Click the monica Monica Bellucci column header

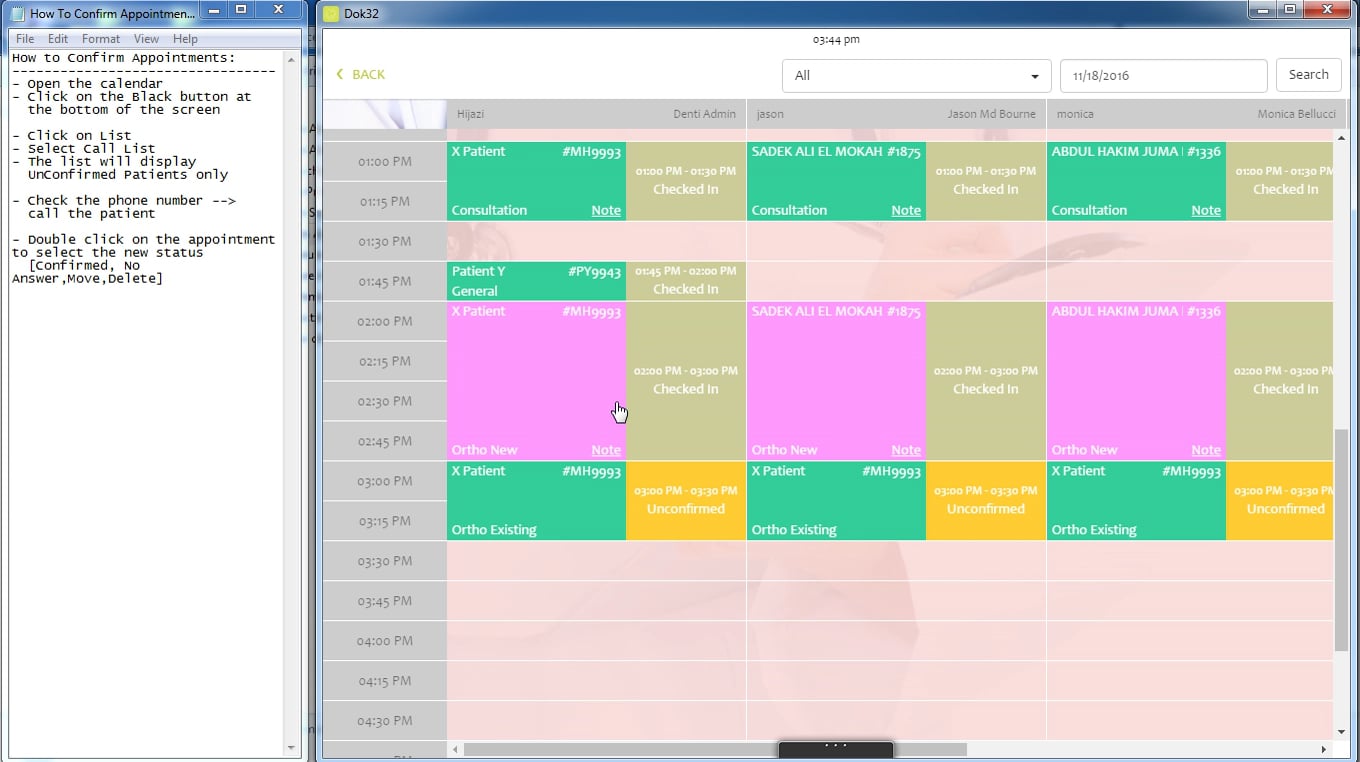(x=1196, y=114)
